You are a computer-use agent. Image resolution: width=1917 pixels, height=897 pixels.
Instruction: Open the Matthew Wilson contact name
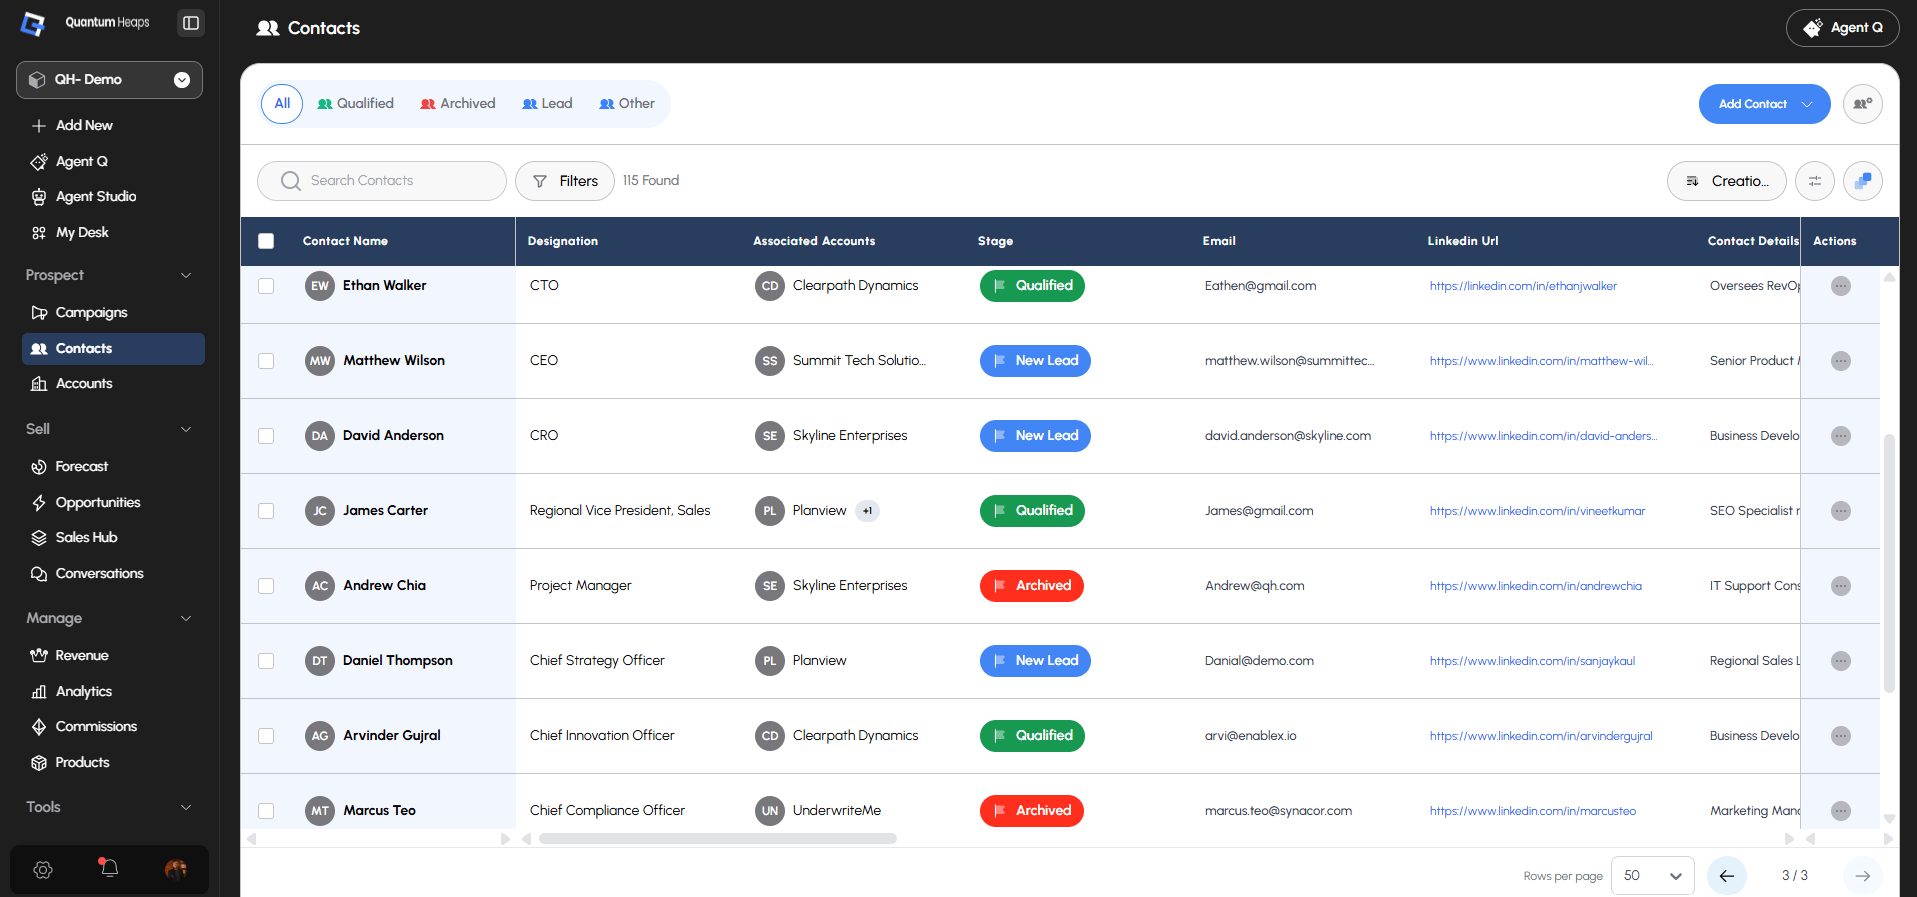click(394, 361)
